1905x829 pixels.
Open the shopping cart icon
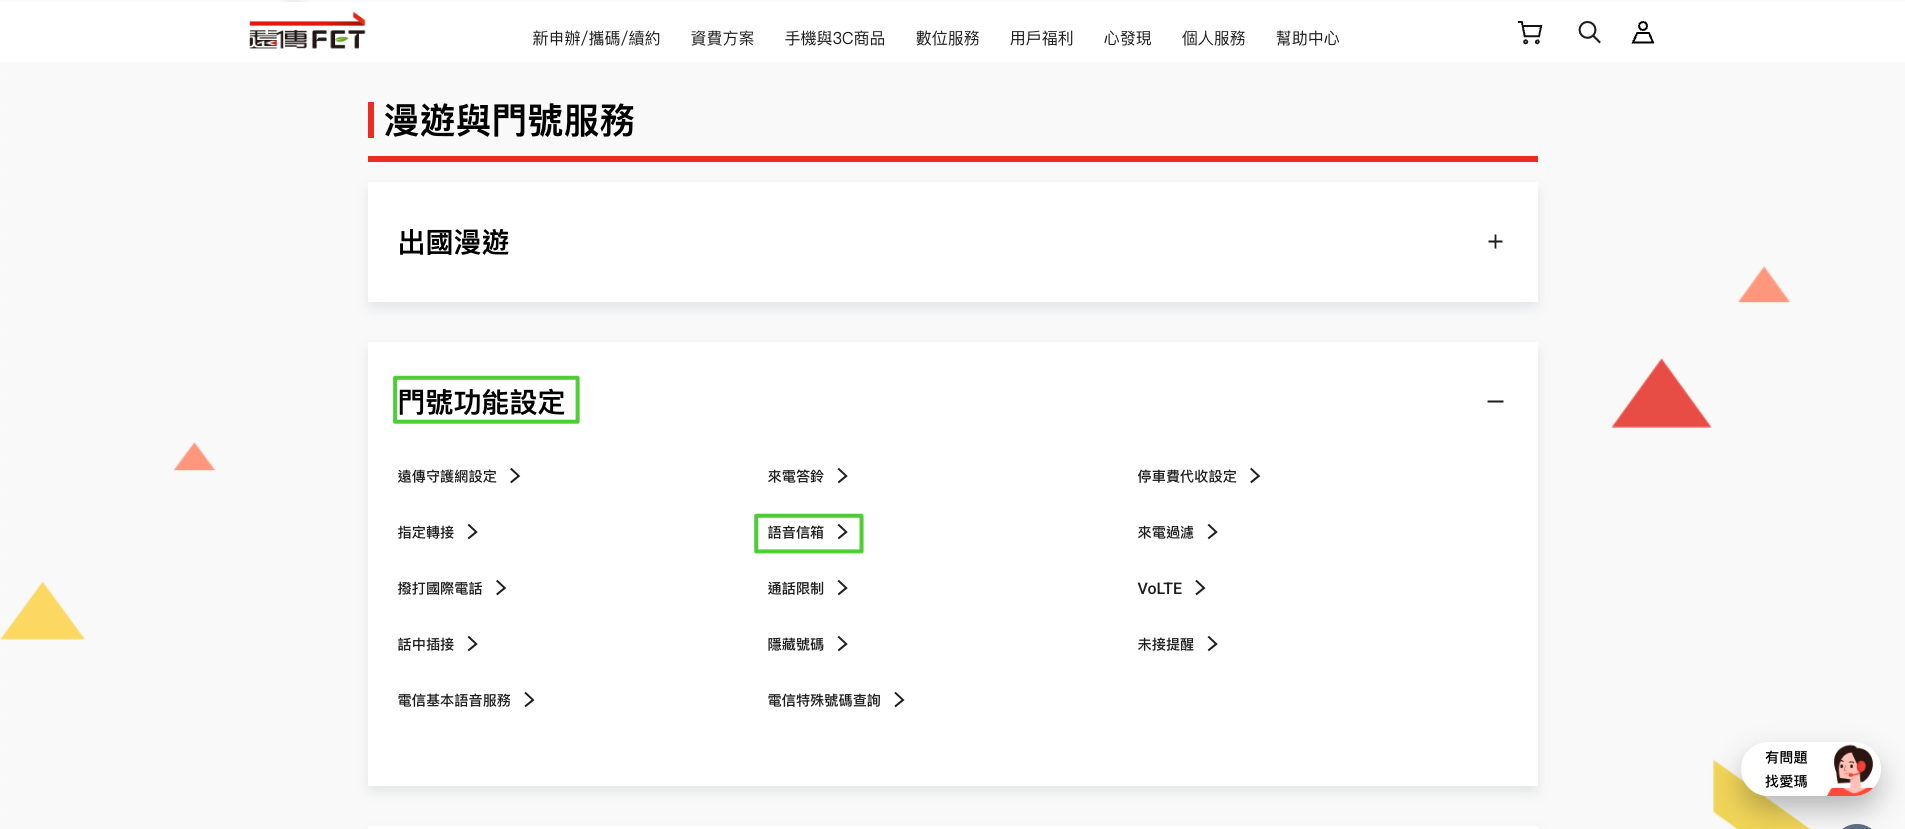[x=1529, y=33]
